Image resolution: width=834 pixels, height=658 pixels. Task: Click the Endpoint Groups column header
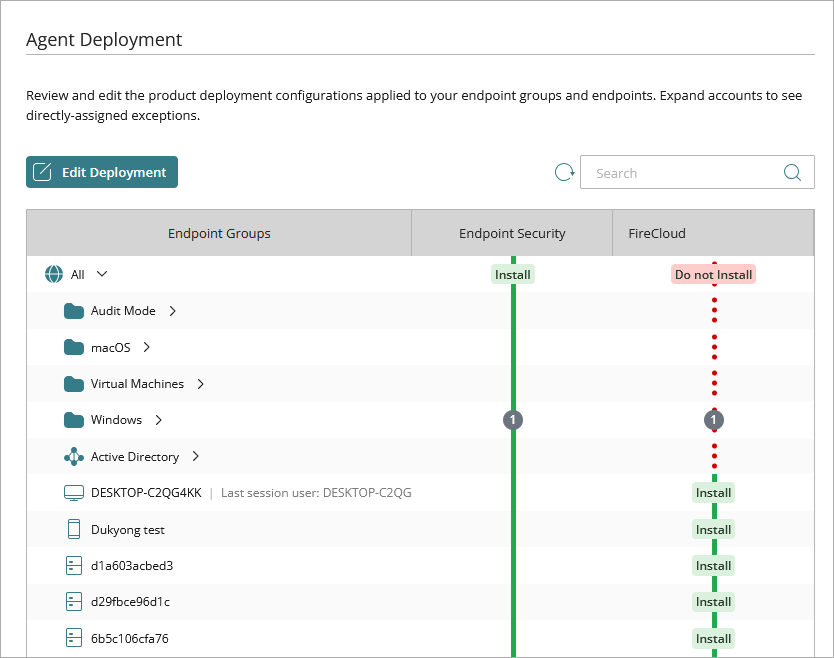click(219, 233)
